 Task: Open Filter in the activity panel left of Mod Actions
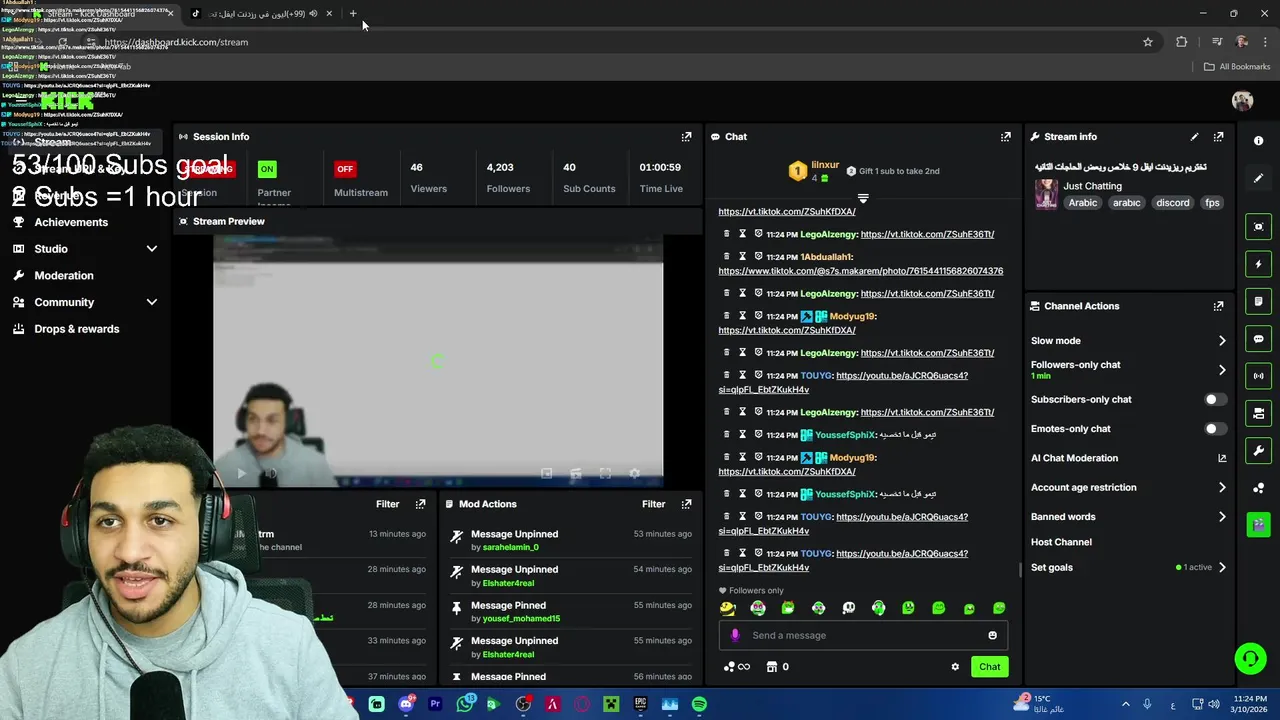pos(387,504)
